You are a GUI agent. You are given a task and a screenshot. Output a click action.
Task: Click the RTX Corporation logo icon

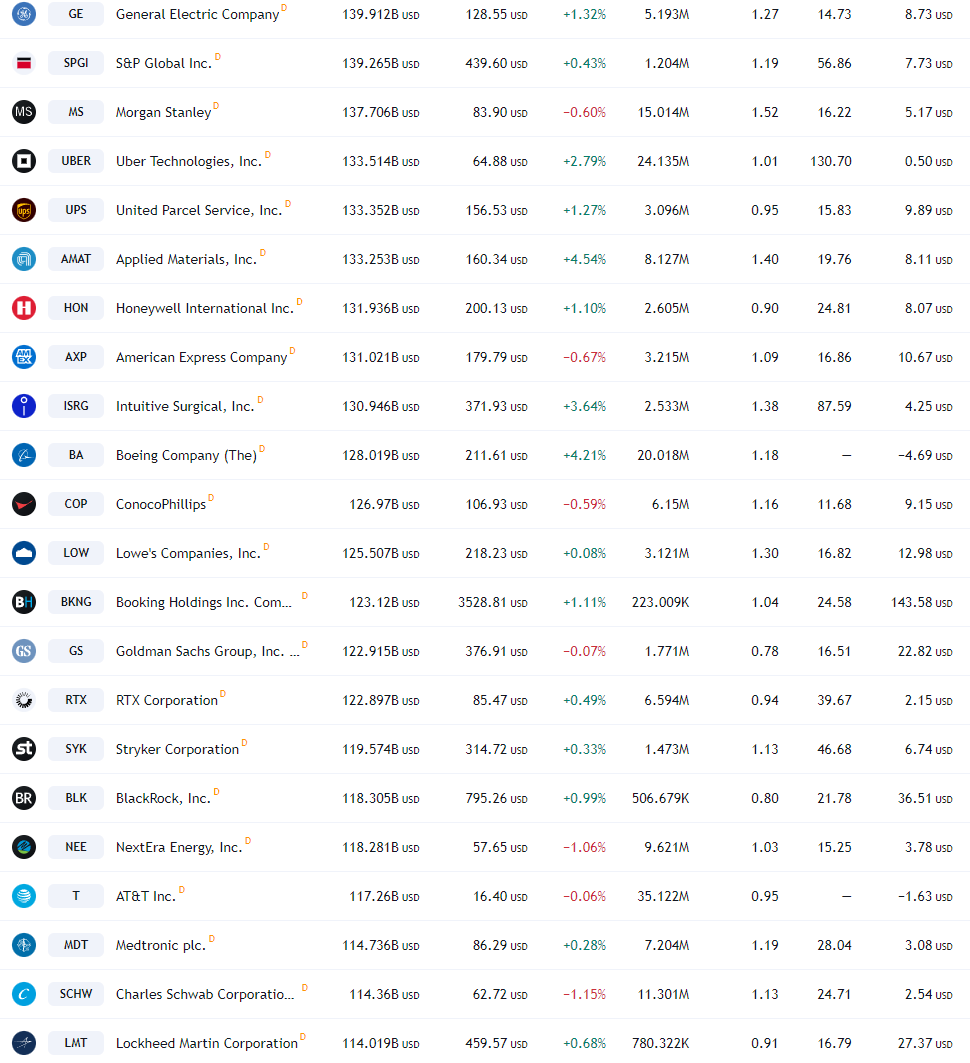(24, 700)
